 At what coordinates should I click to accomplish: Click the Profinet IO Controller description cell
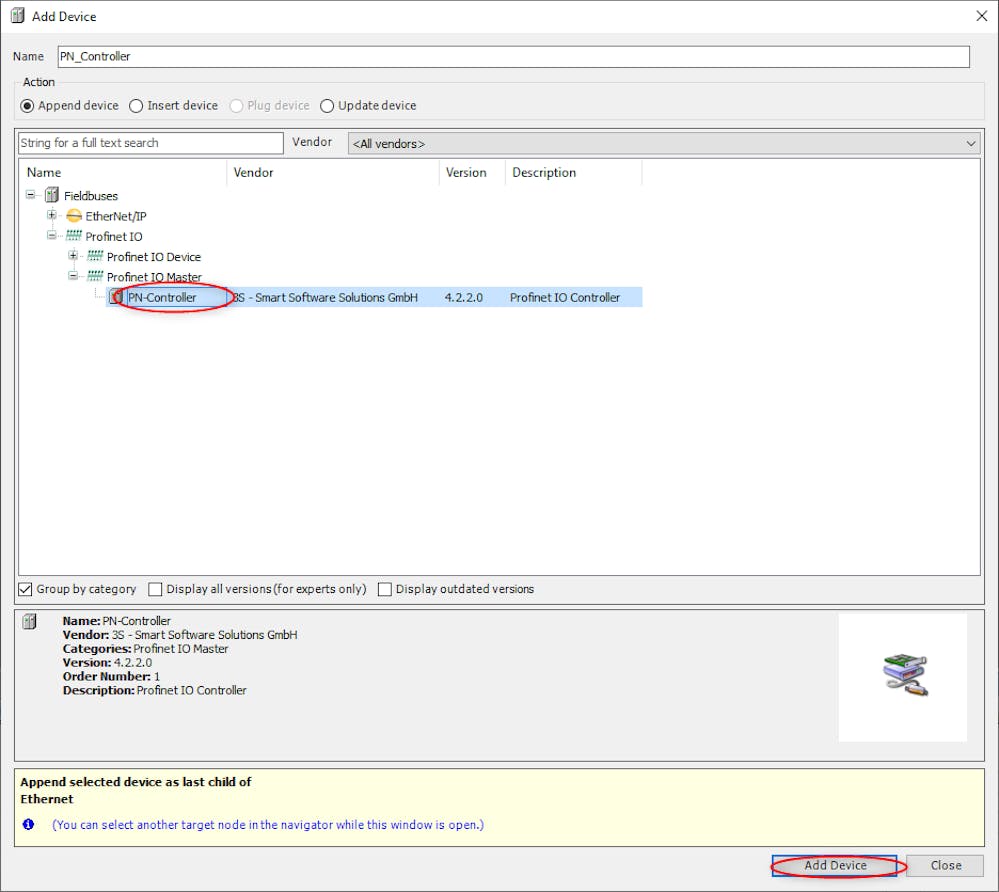(x=564, y=298)
